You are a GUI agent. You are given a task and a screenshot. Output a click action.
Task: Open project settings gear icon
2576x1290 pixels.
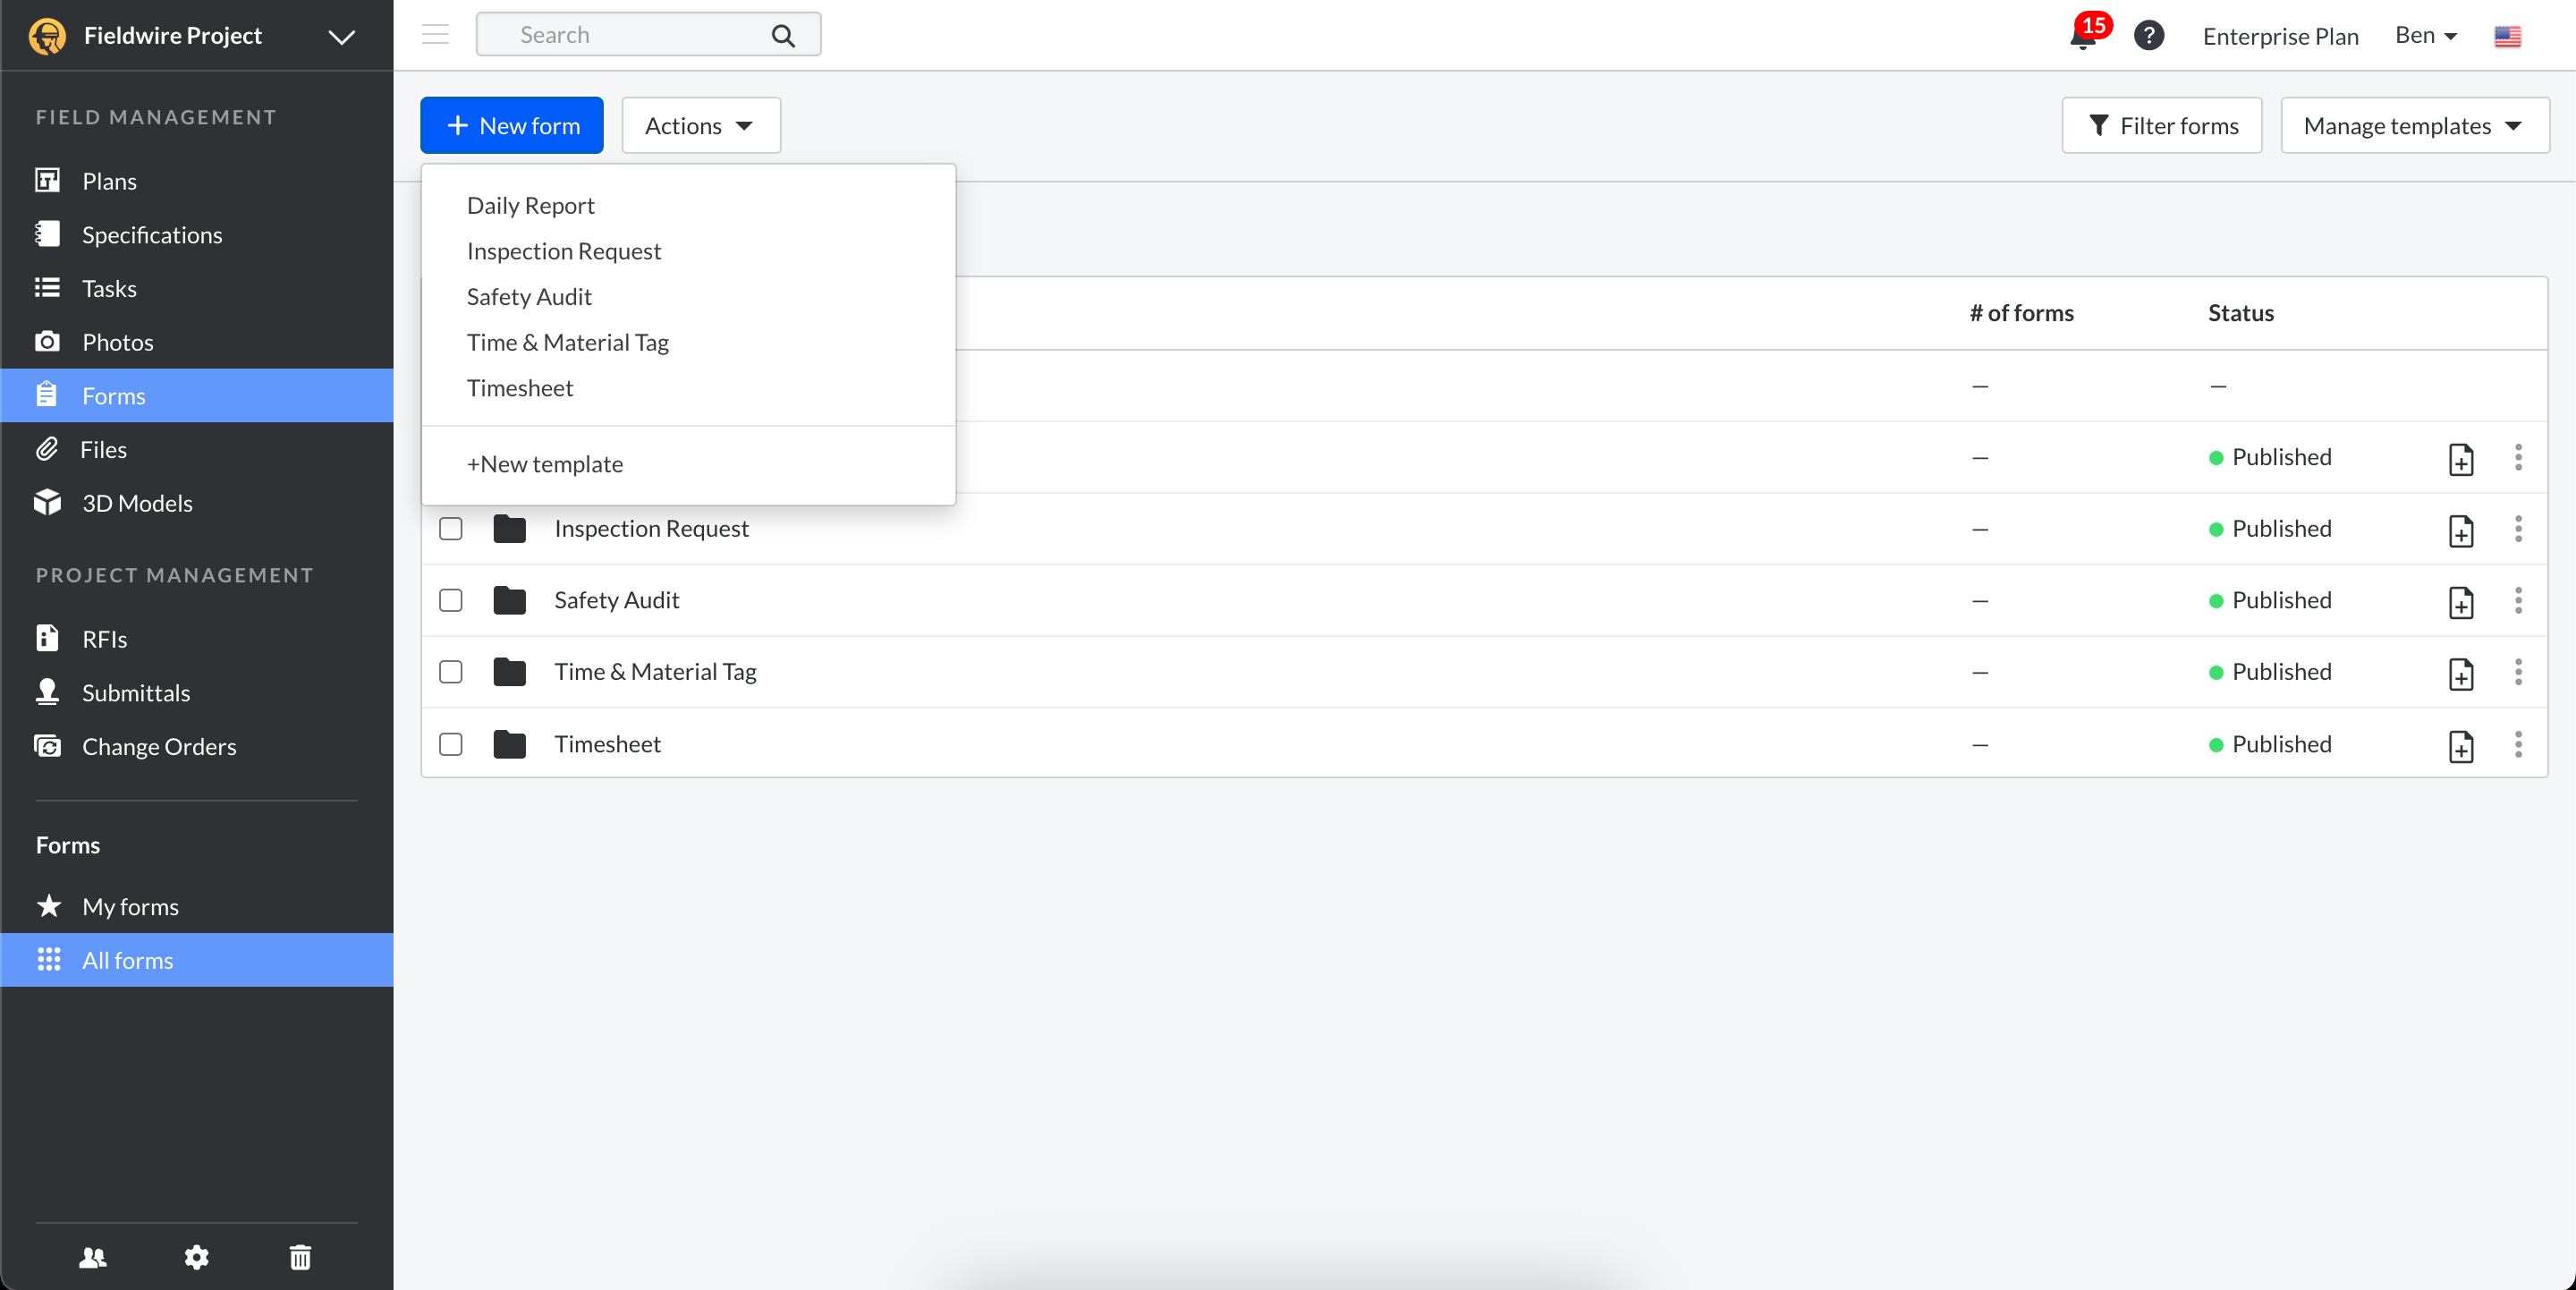click(196, 1256)
